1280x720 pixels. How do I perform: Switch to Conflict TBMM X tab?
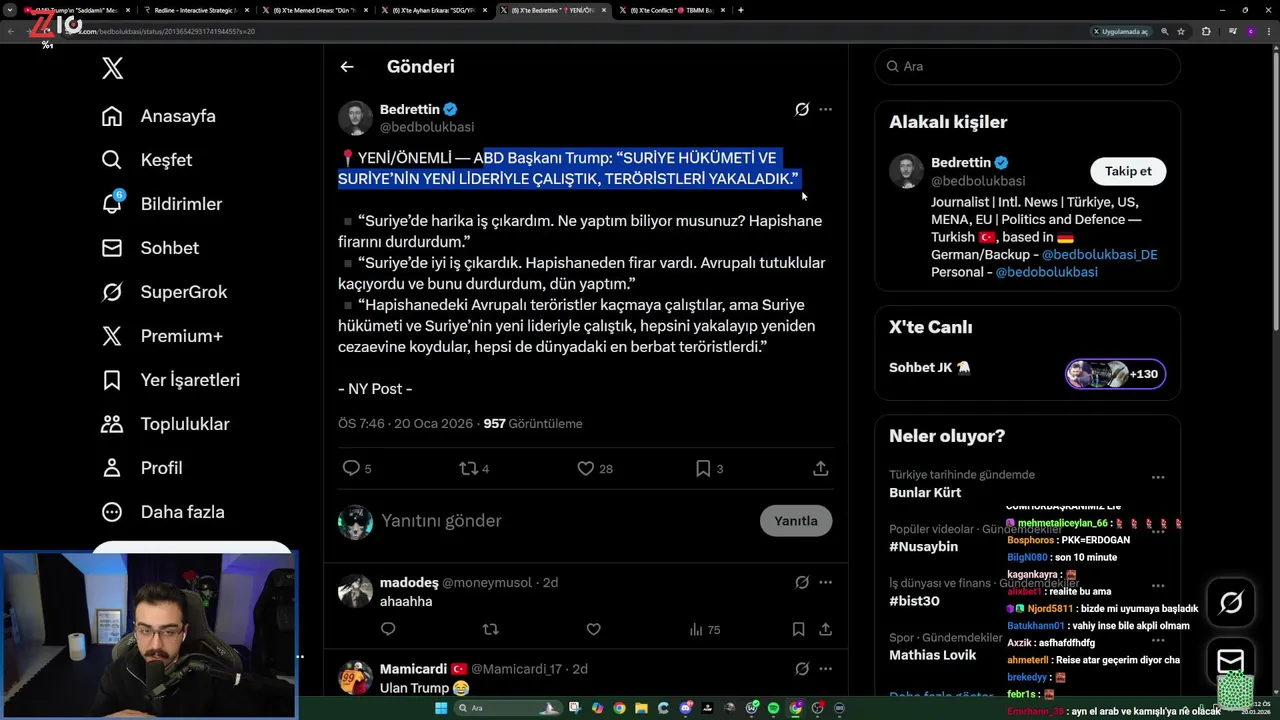671,10
